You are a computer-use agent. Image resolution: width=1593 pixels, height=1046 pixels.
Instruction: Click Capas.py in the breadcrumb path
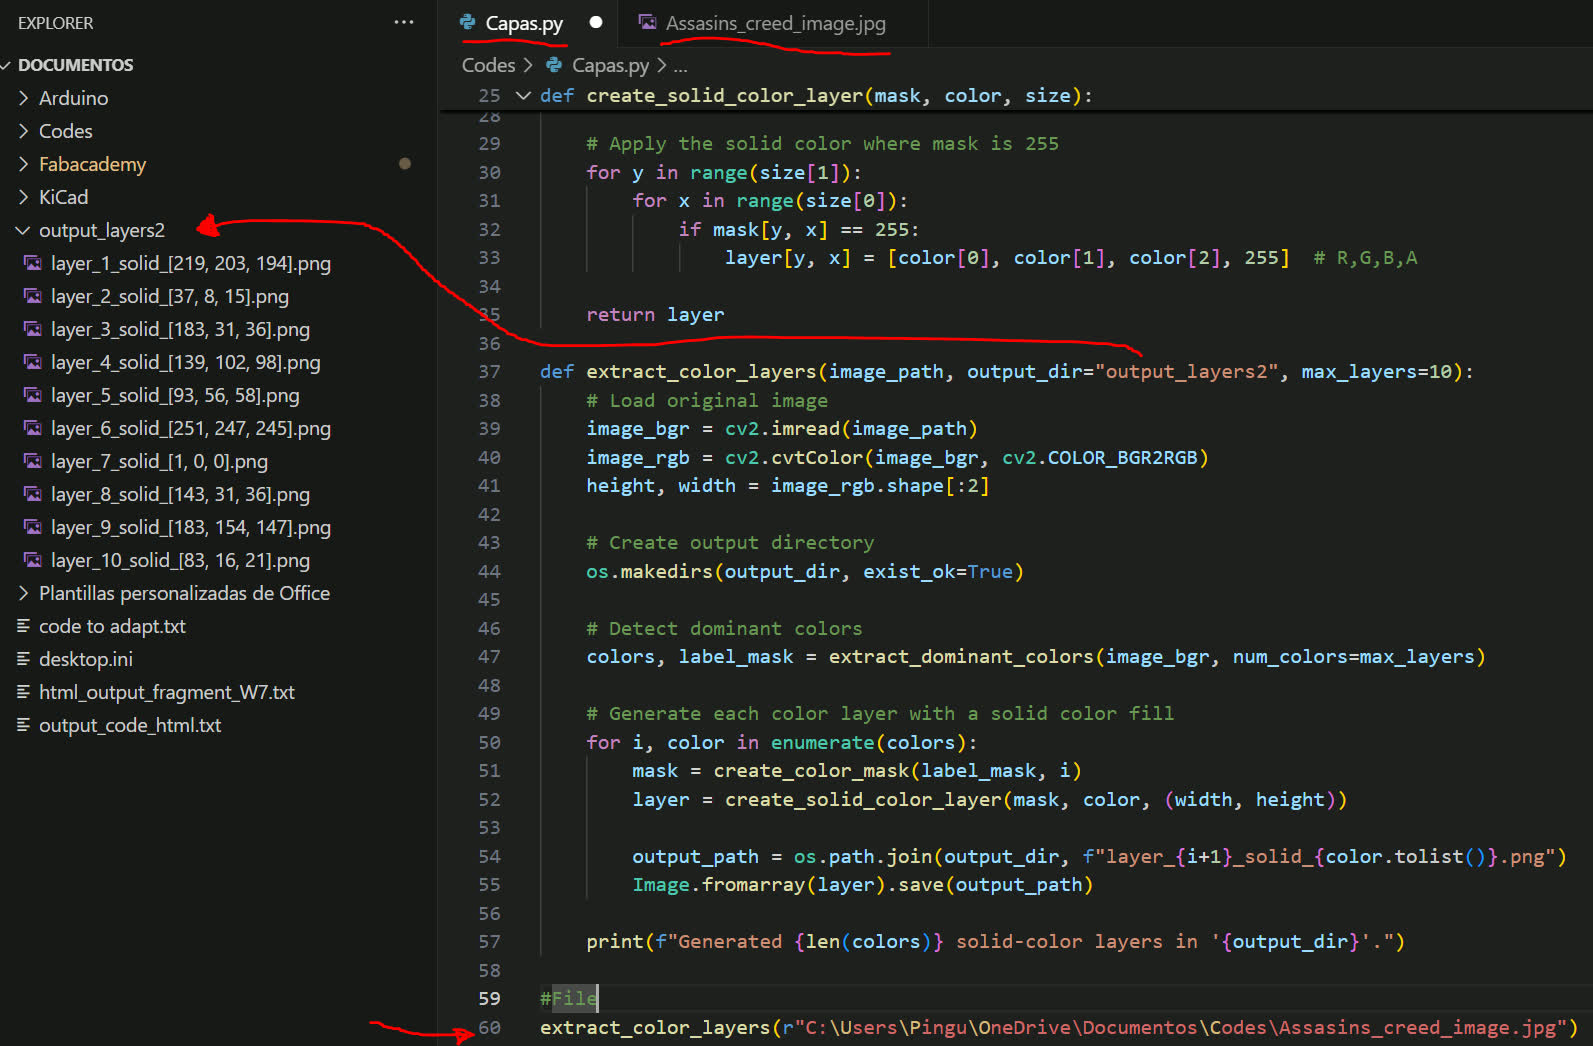(x=610, y=65)
